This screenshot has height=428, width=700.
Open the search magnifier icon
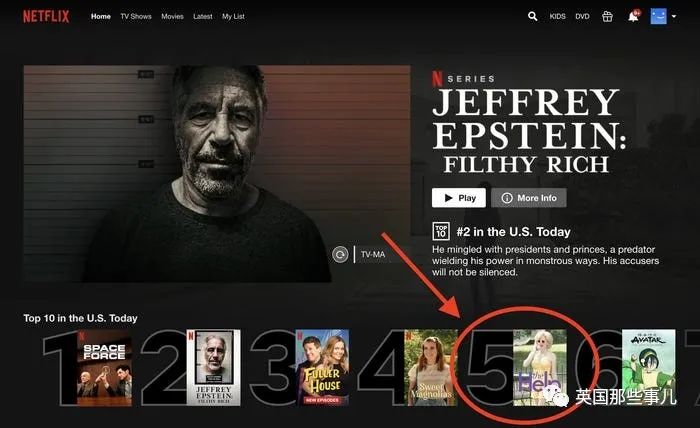(532, 16)
